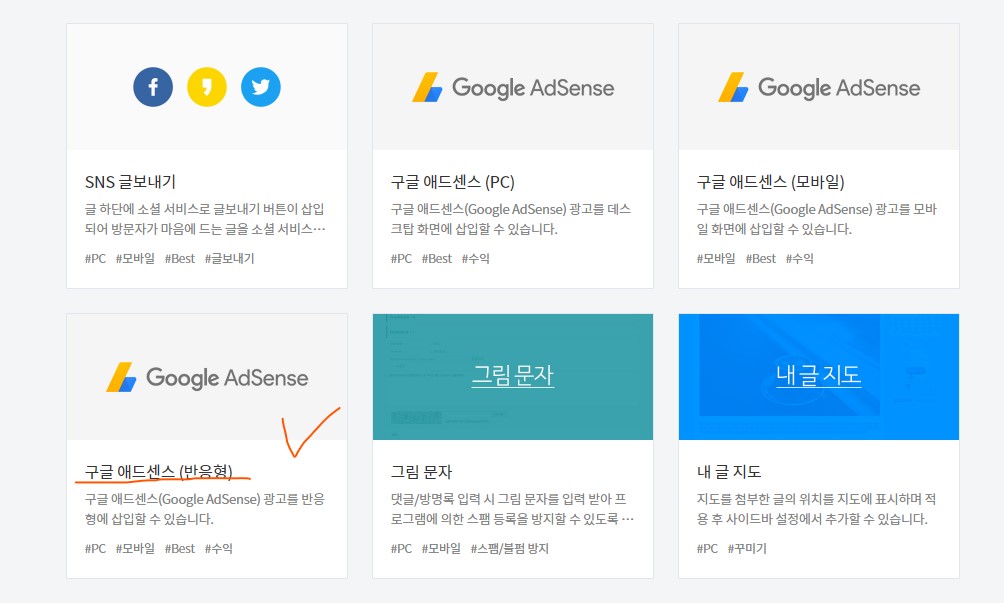Click #Best tag in 애드센스 (반응형) card
This screenshot has height=603, width=1004.
click(x=180, y=549)
